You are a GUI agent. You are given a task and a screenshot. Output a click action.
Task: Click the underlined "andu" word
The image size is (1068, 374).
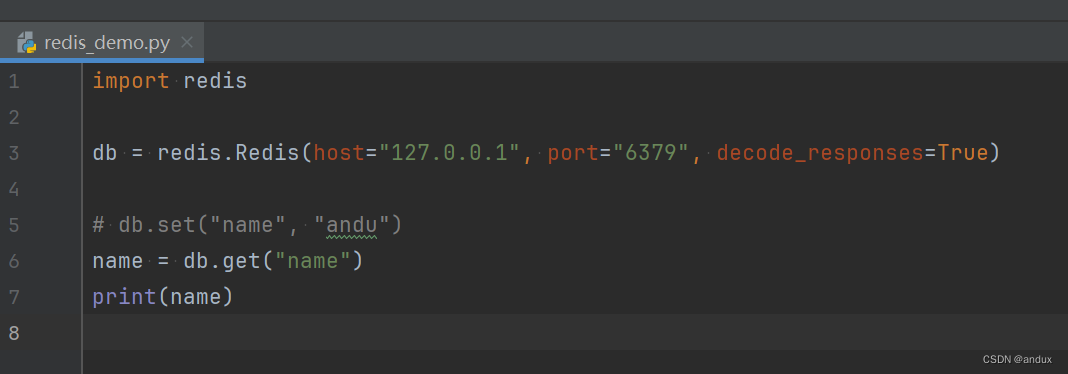(x=352, y=225)
